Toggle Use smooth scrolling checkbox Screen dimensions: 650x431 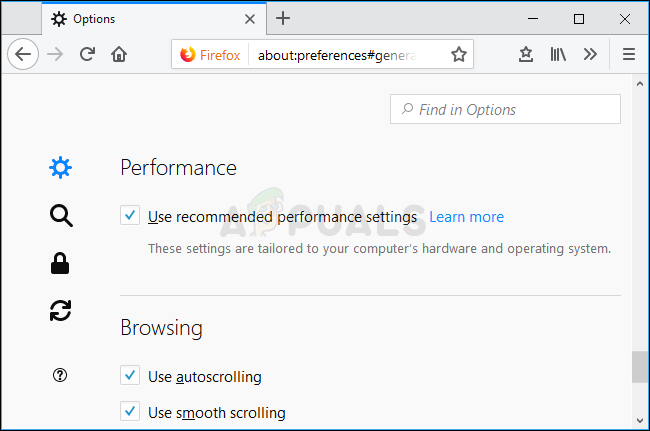click(130, 411)
